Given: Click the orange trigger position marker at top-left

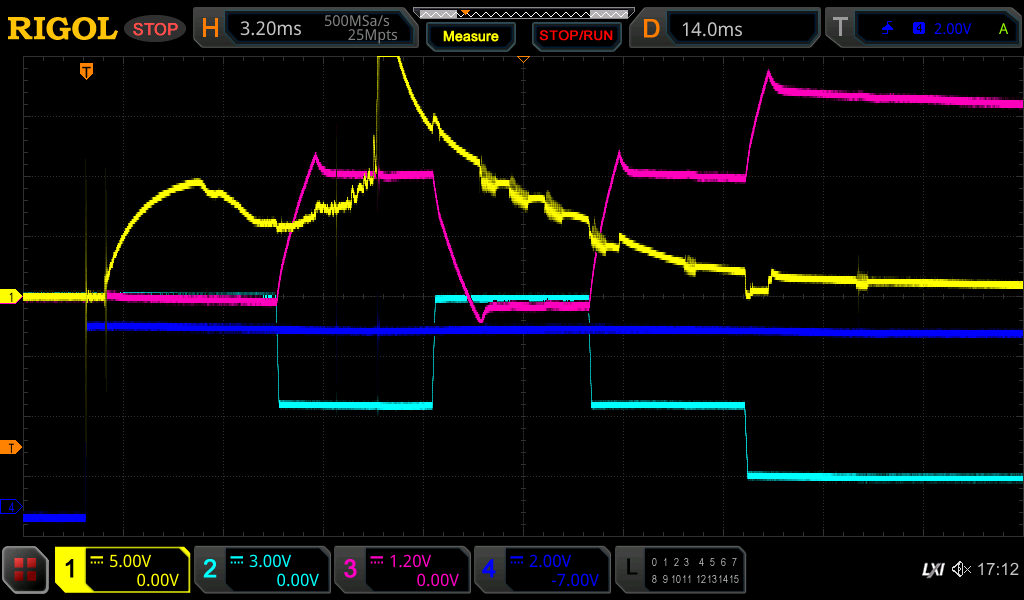Looking at the screenshot, I should (x=86, y=71).
